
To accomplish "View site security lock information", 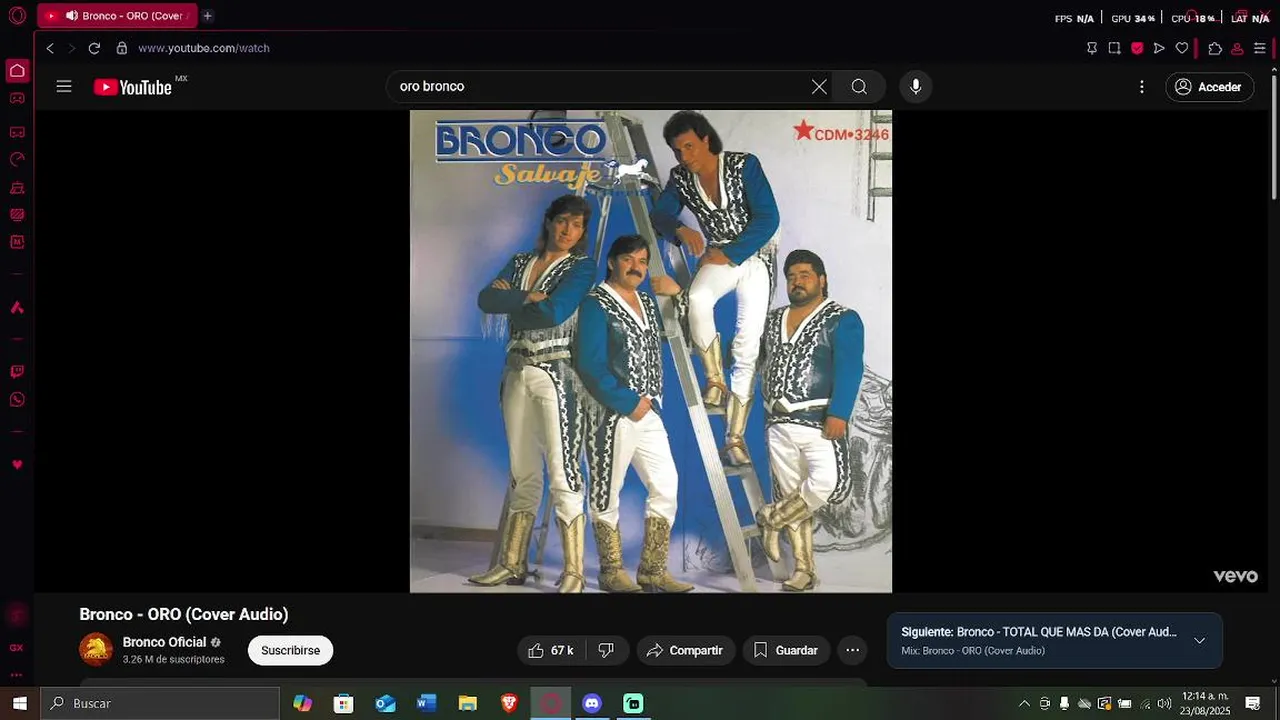I will [122, 48].
